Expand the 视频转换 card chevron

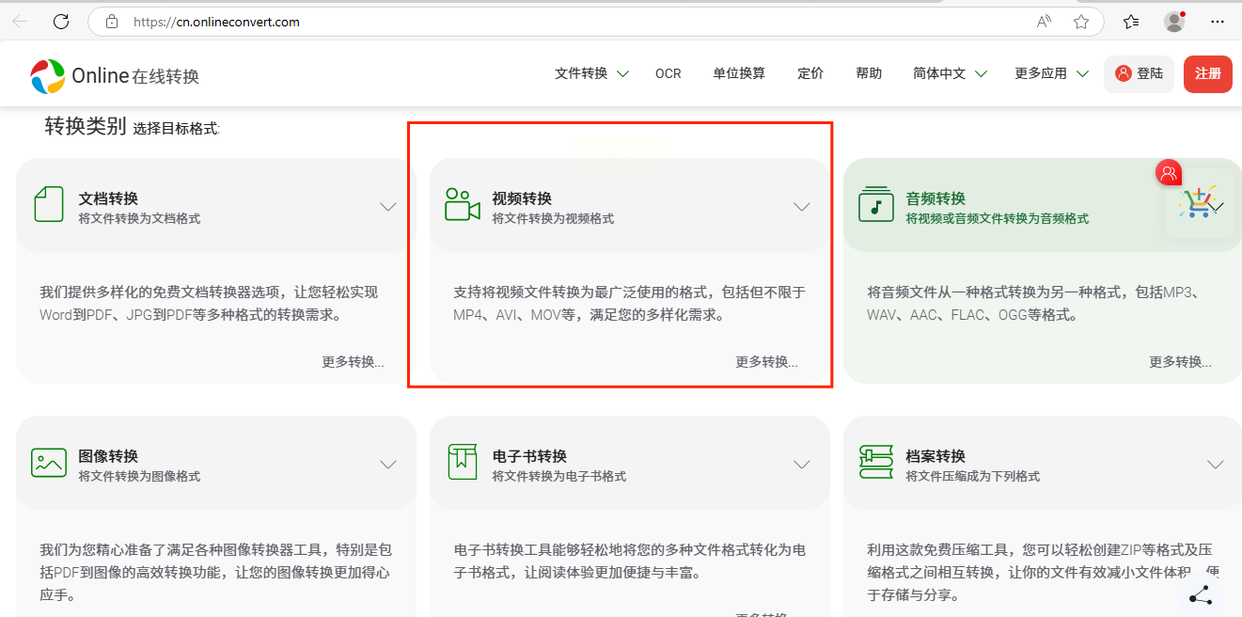click(801, 207)
